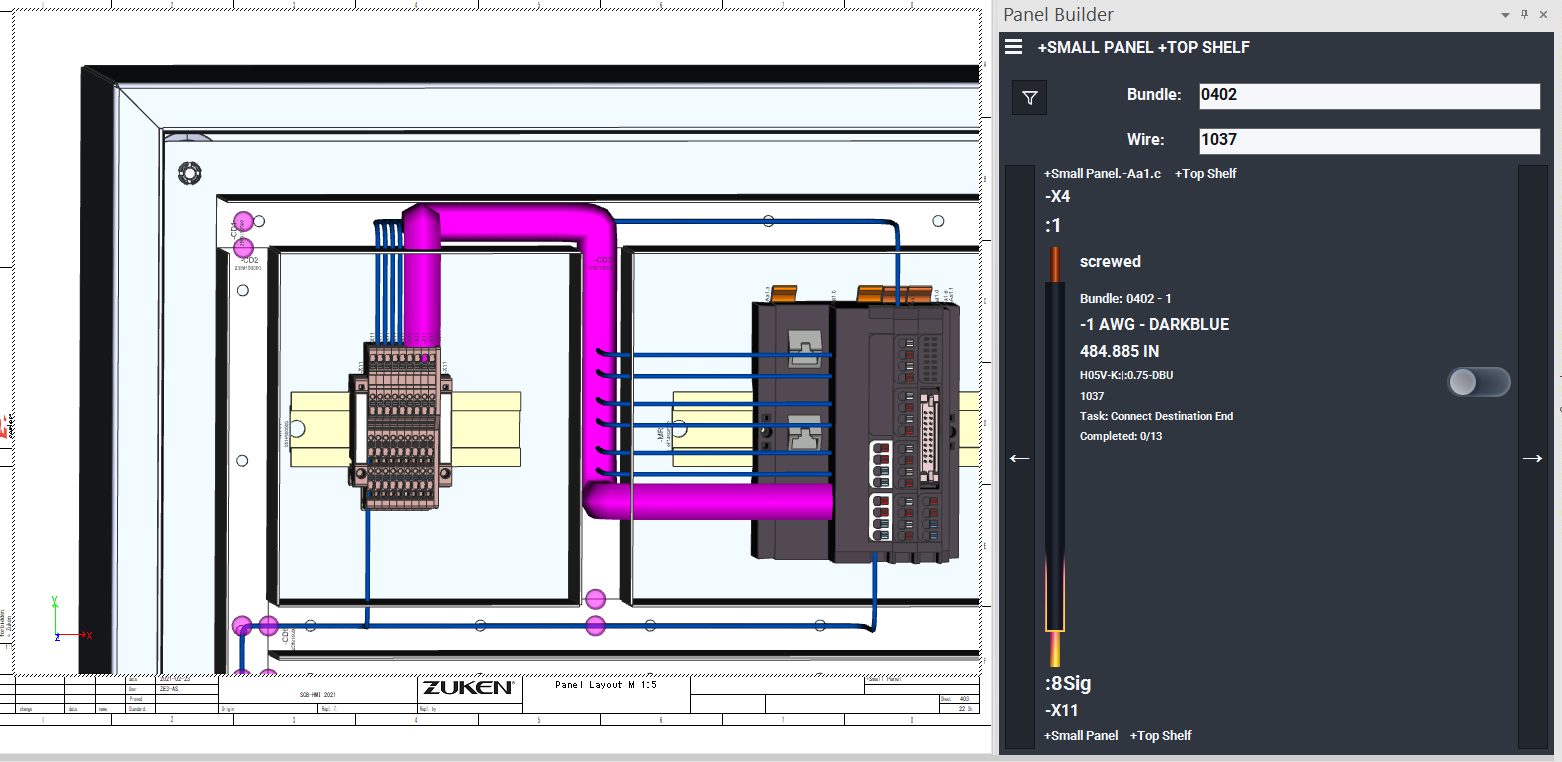
Task: Click the +Small Panel label below -X11
Action: point(1081,736)
